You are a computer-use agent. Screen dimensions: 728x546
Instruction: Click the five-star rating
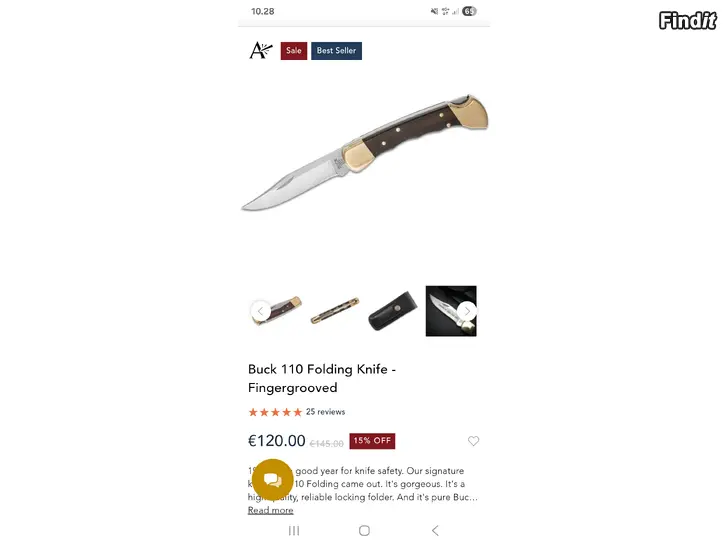click(275, 412)
